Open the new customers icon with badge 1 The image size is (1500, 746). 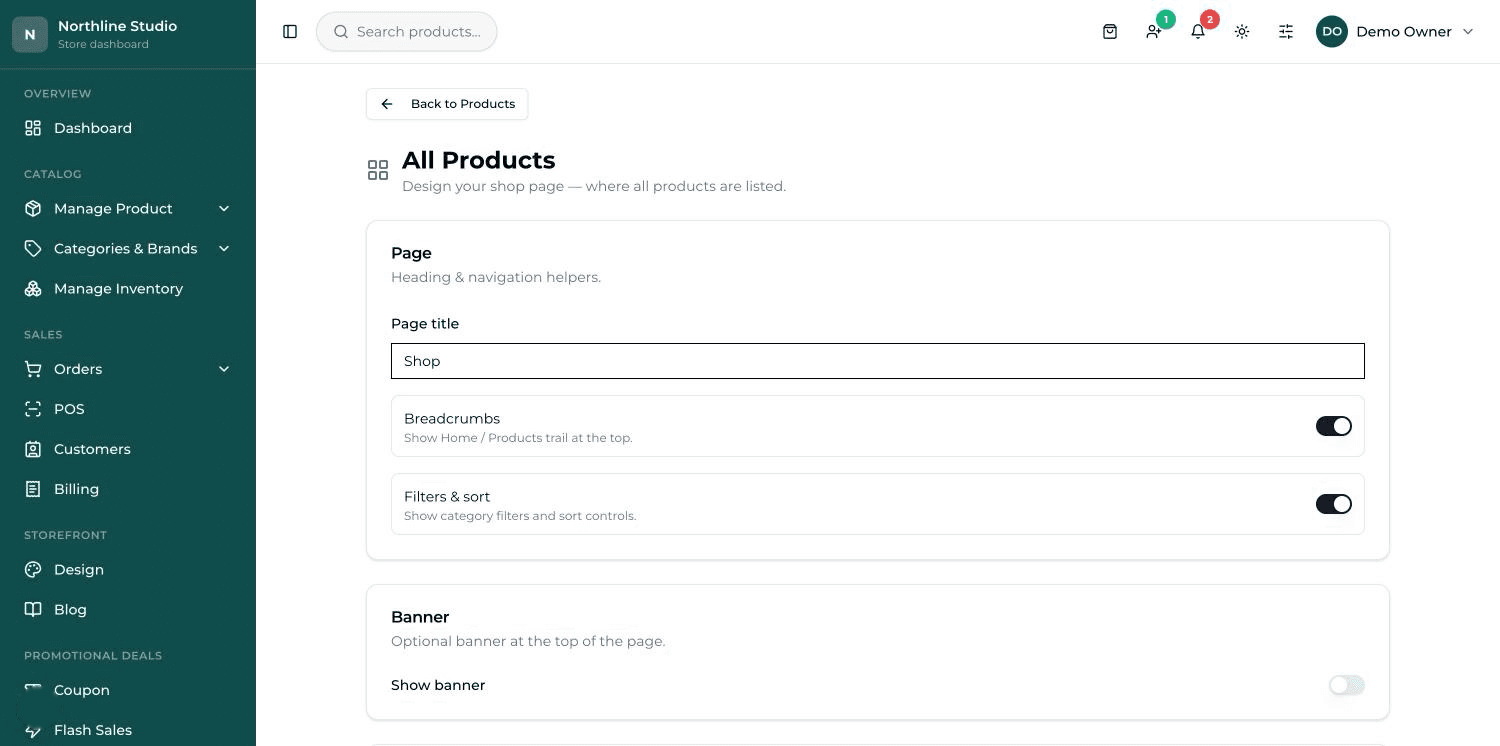pos(1154,32)
